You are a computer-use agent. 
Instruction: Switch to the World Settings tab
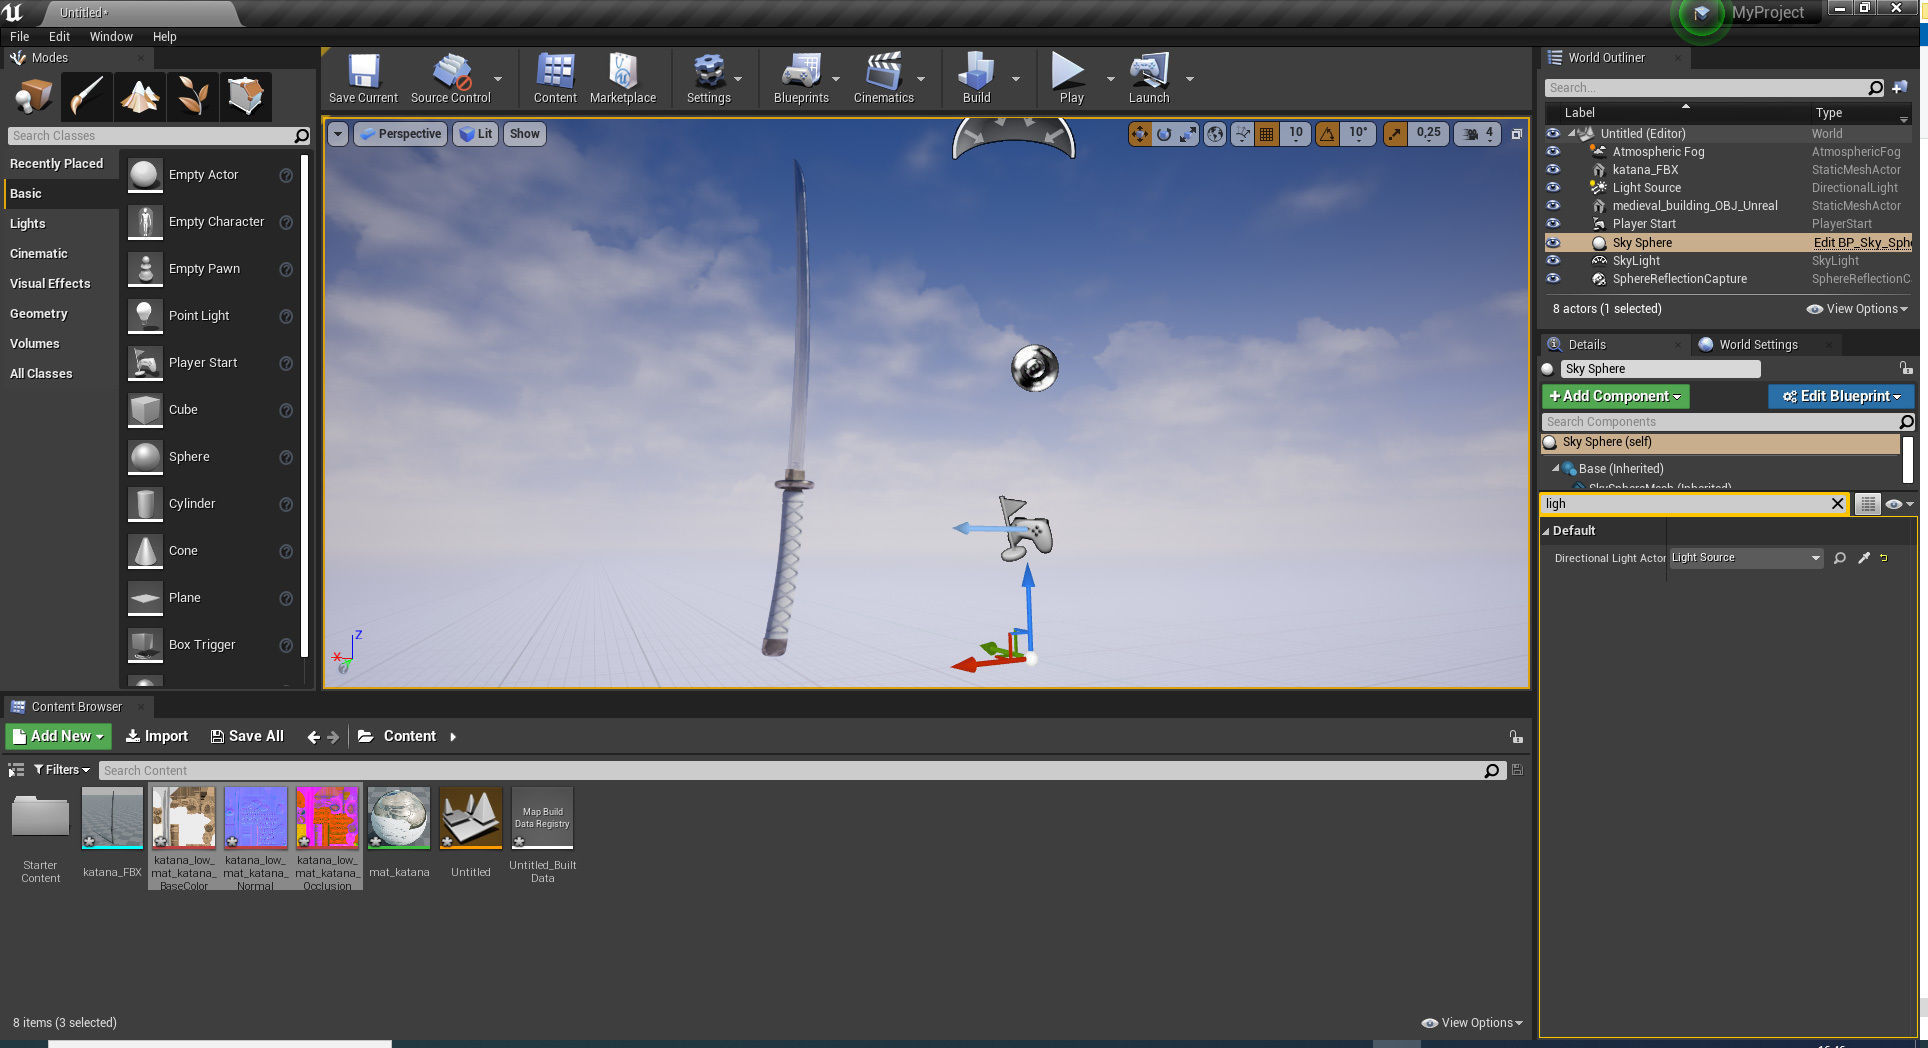(1758, 345)
